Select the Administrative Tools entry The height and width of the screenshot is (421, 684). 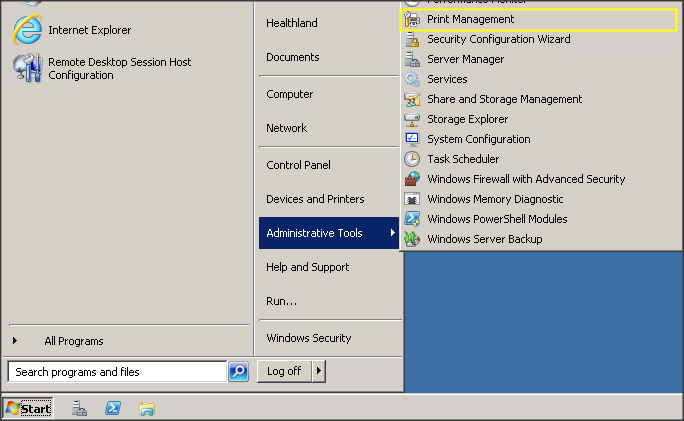pos(329,233)
